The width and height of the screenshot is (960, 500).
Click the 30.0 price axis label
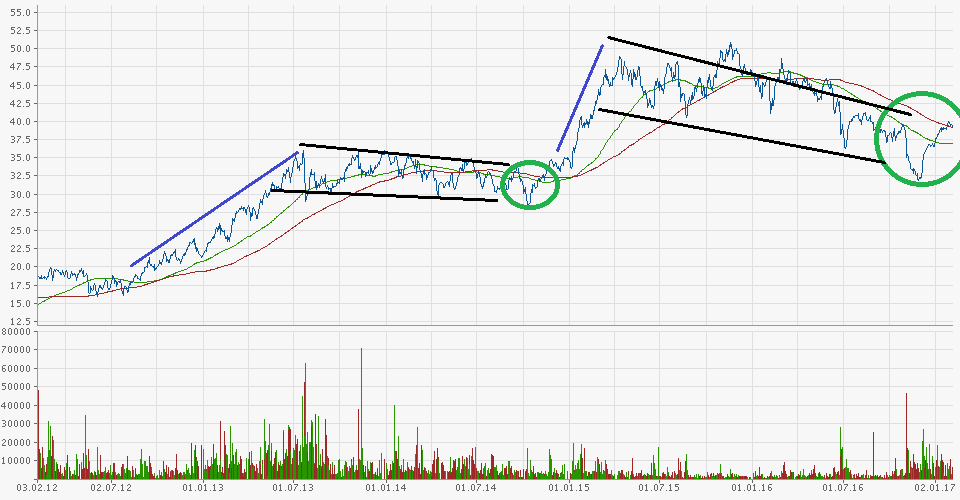point(21,194)
